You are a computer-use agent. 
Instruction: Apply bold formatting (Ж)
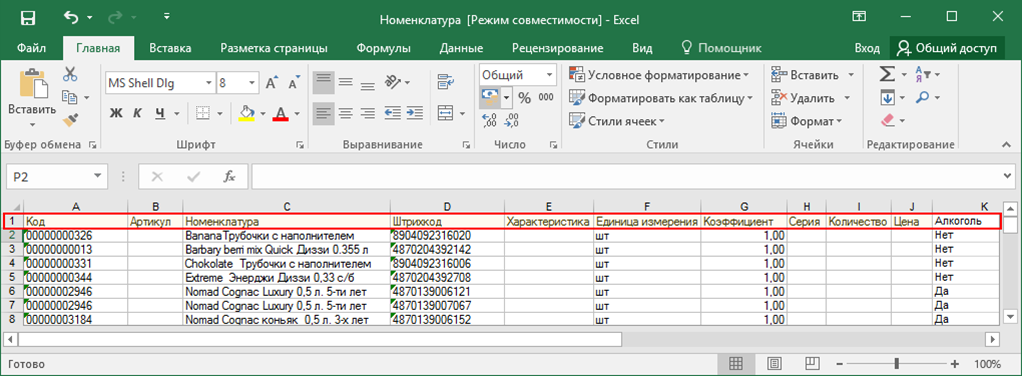(x=116, y=113)
